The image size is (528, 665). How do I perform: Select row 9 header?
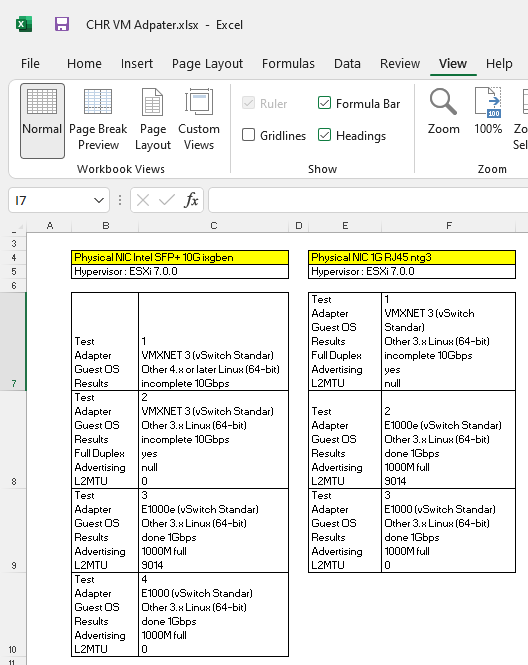pos(14,531)
